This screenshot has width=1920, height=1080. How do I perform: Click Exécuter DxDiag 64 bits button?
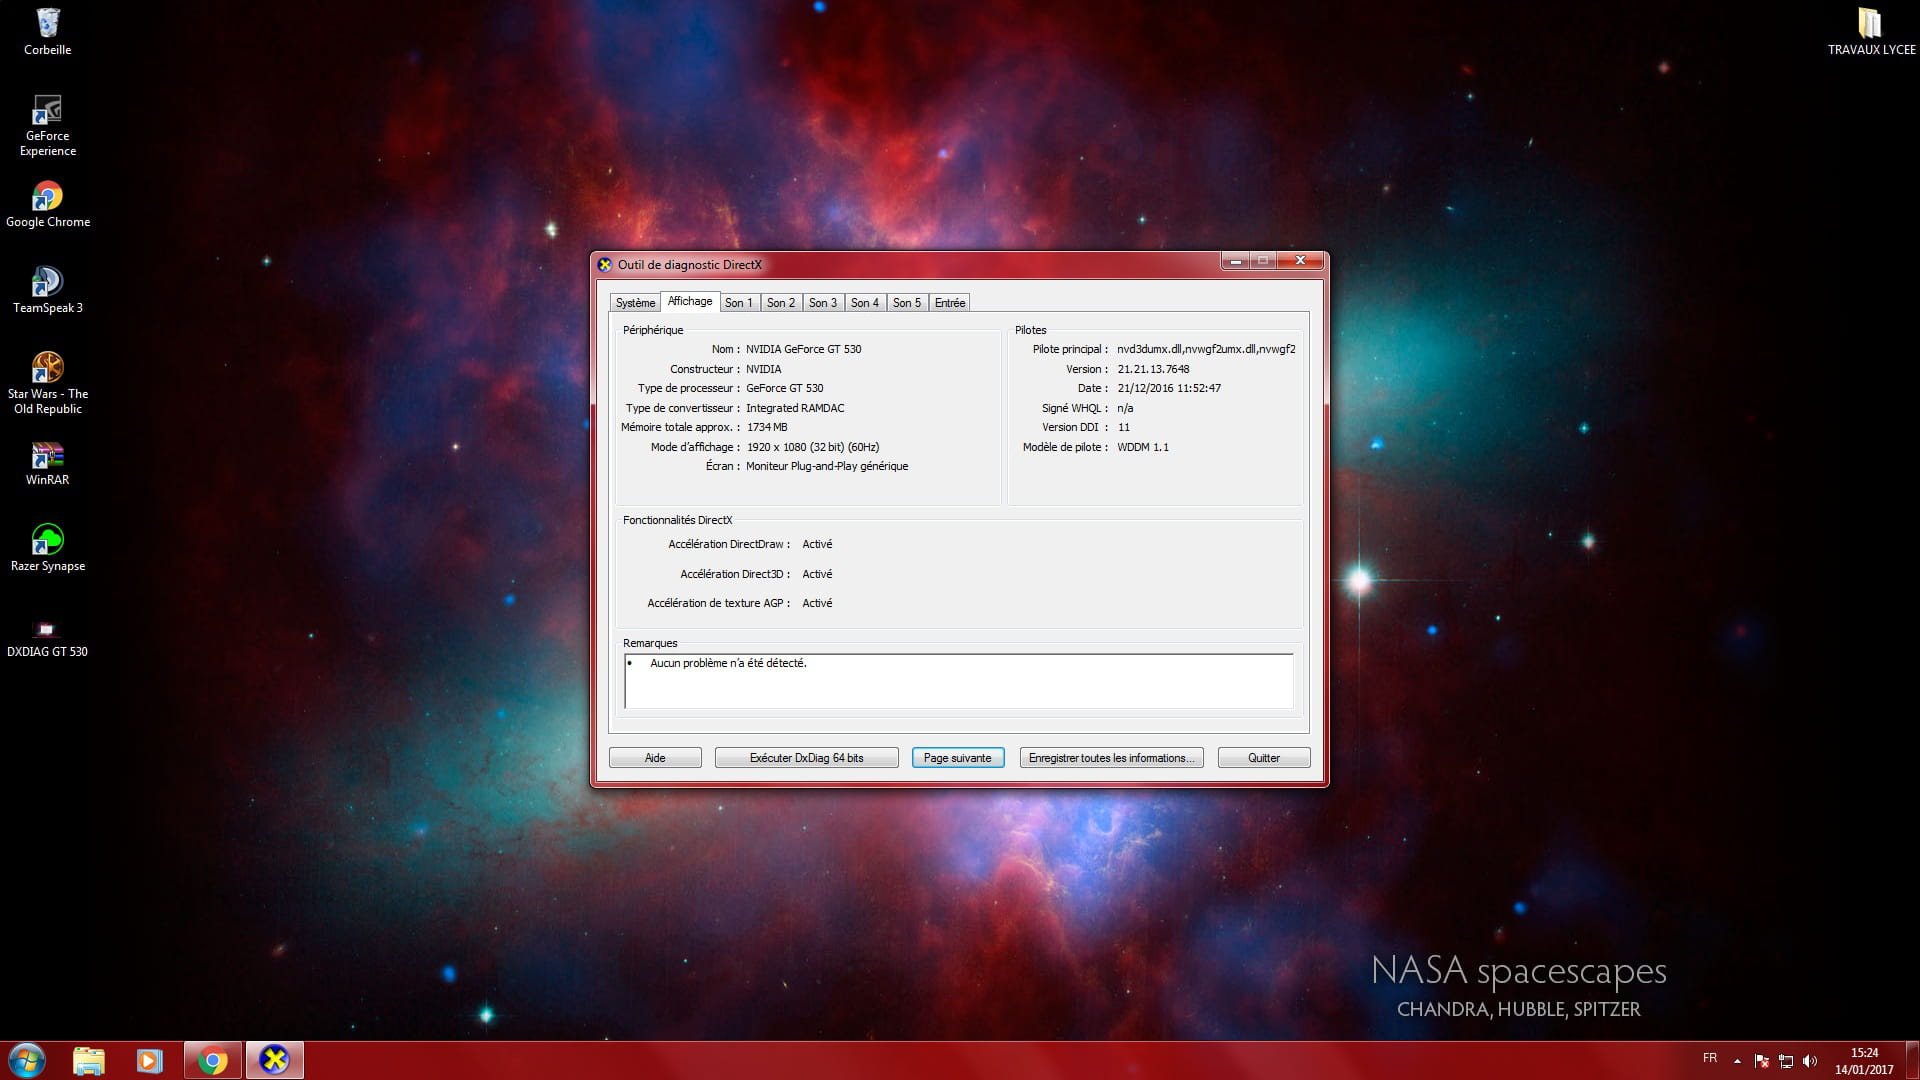(x=806, y=758)
